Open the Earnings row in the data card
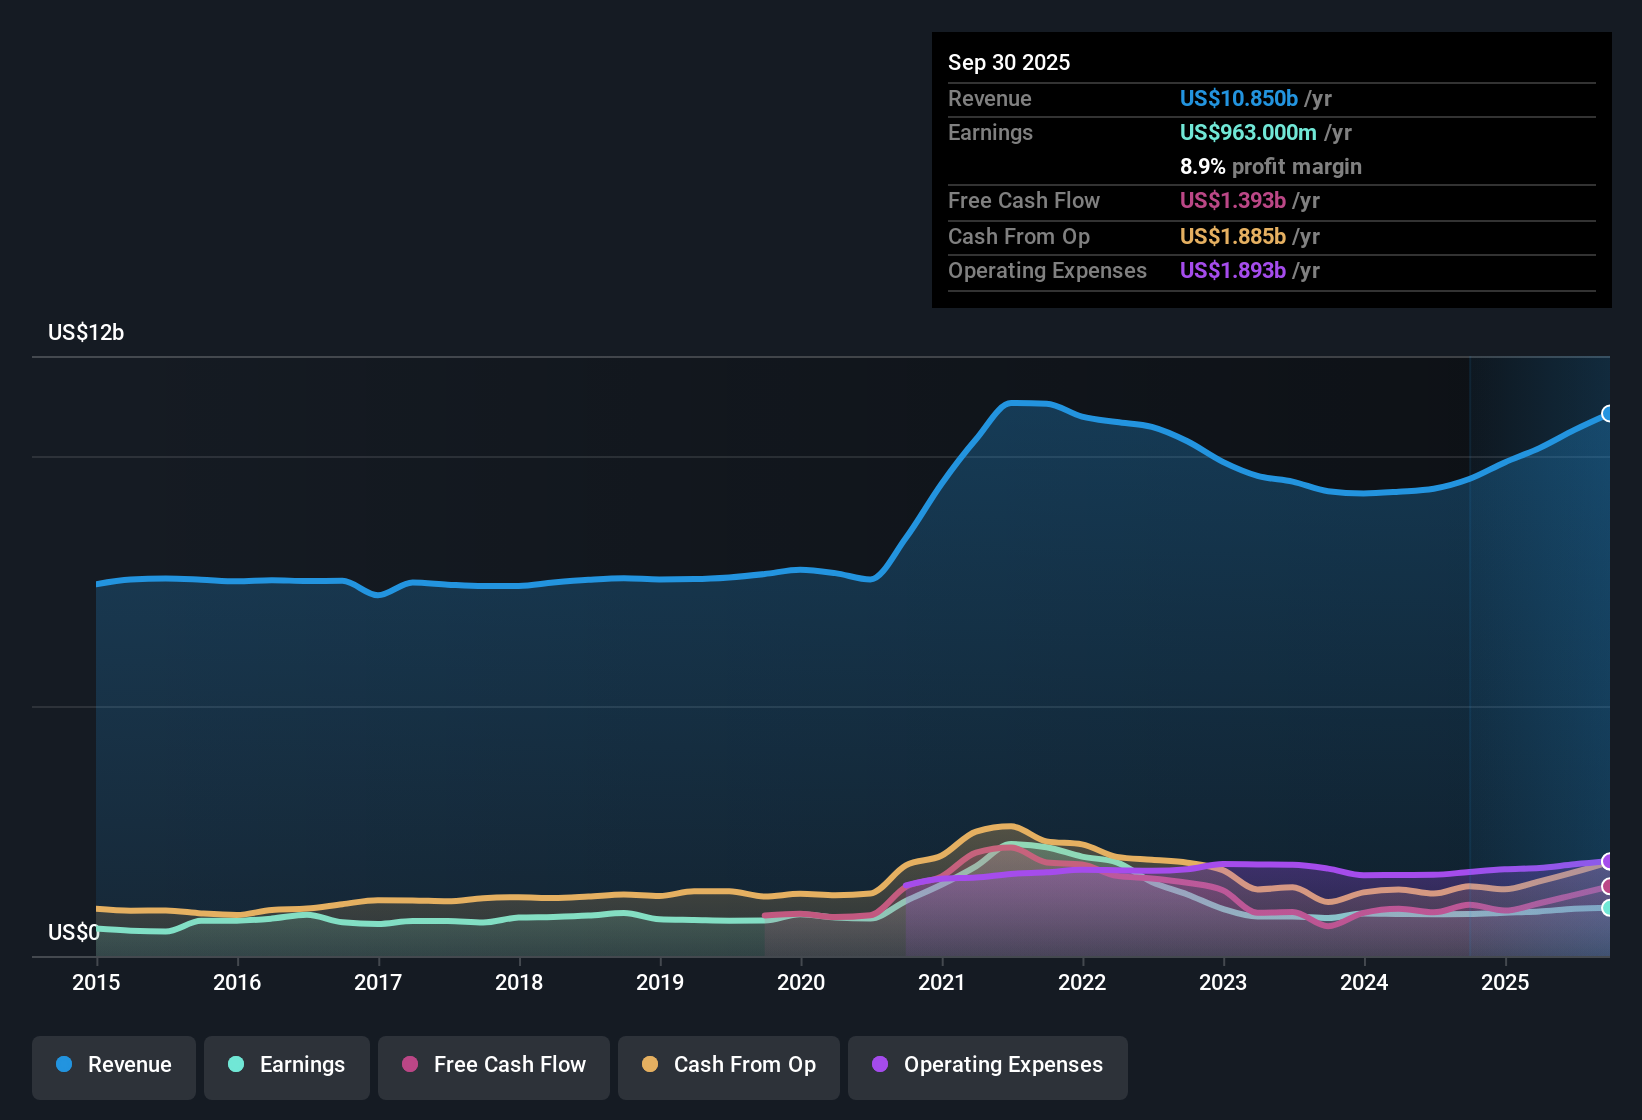Viewport: 1642px width, 1120px height. [x=990, y=132]
